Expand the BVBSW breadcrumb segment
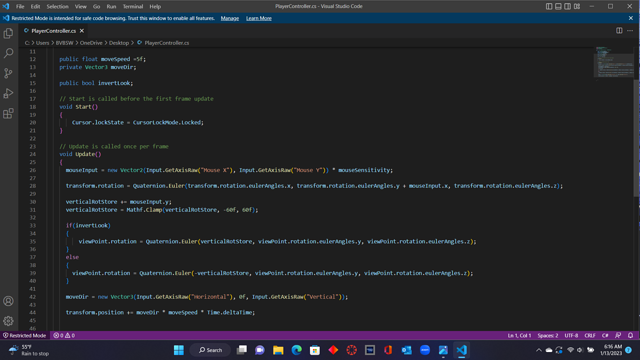The width and height of the screenshot is (640, 360). point(64,43)
